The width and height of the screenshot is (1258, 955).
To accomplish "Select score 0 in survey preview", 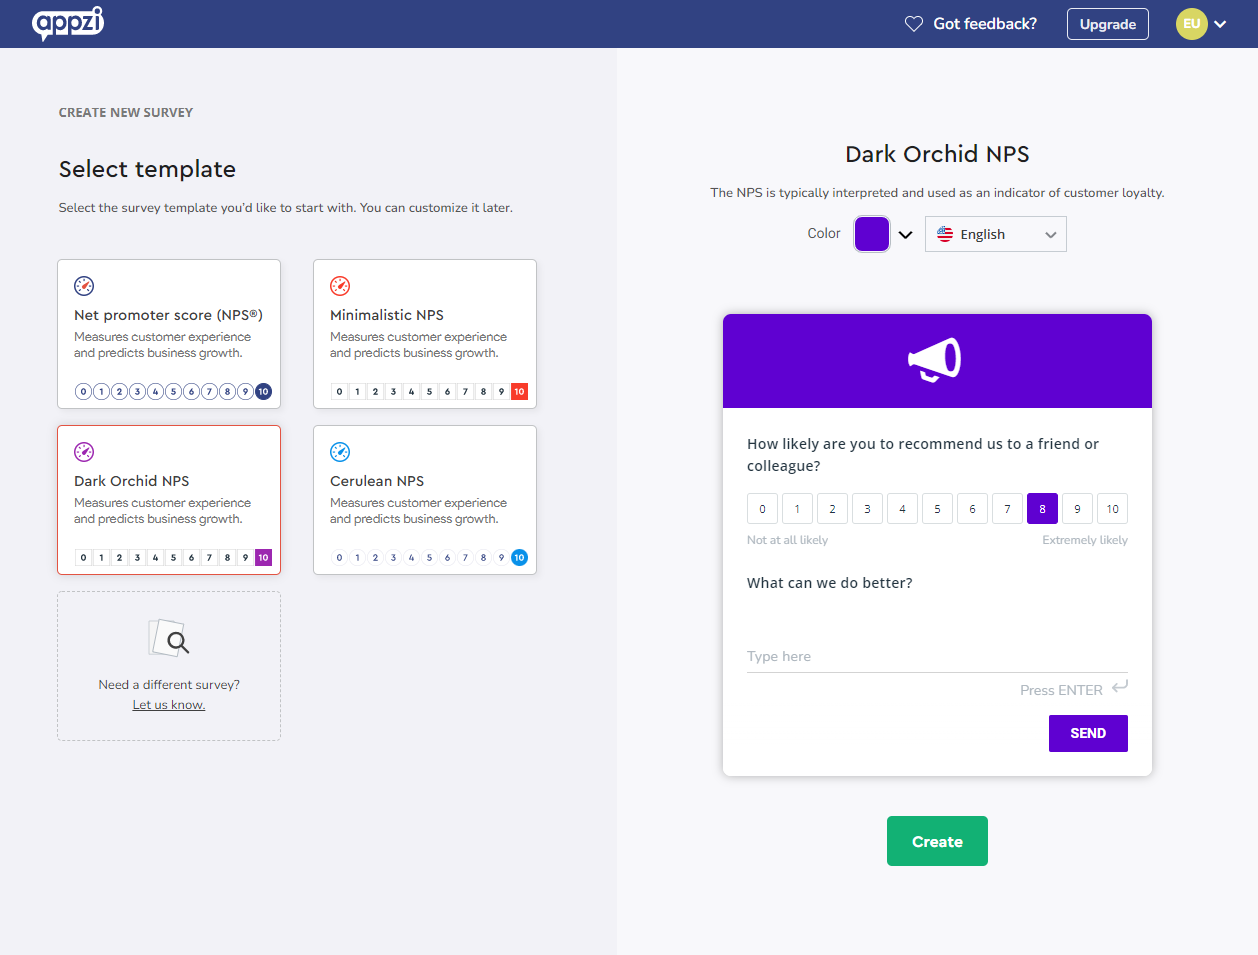I will pyautogui.click(x=762, y=509).
